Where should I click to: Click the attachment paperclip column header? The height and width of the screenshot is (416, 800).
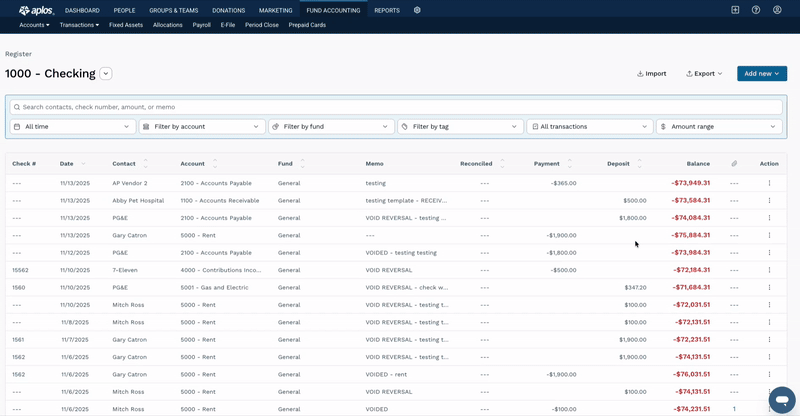click(x=734, y=163)
